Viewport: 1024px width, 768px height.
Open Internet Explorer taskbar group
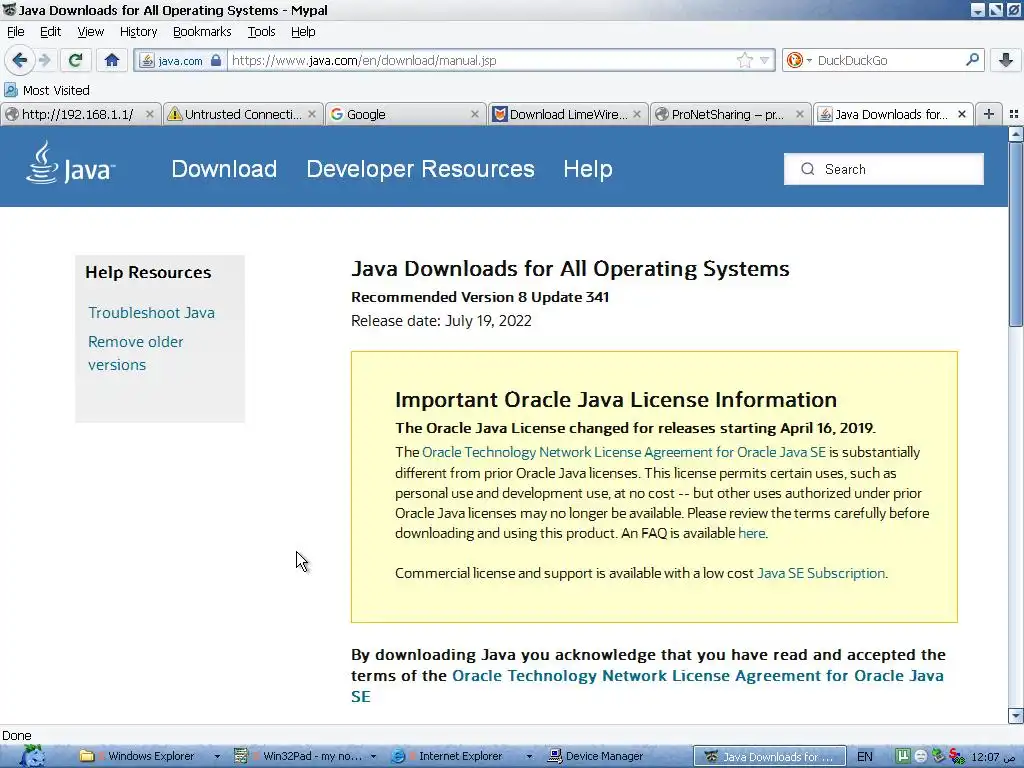coord(454,756)
